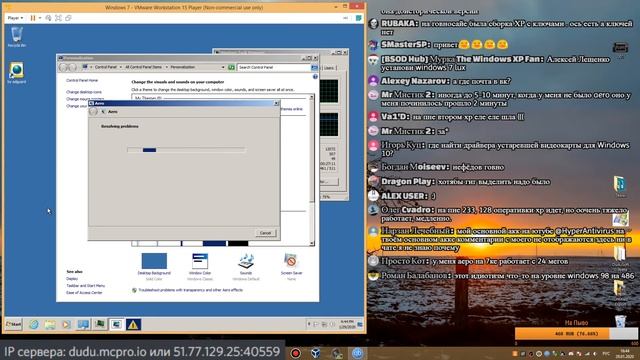Screen dimensions: 640x360
Task: Switch to Unity mode in VMware toolbar
Action: [x=68, y=18]
